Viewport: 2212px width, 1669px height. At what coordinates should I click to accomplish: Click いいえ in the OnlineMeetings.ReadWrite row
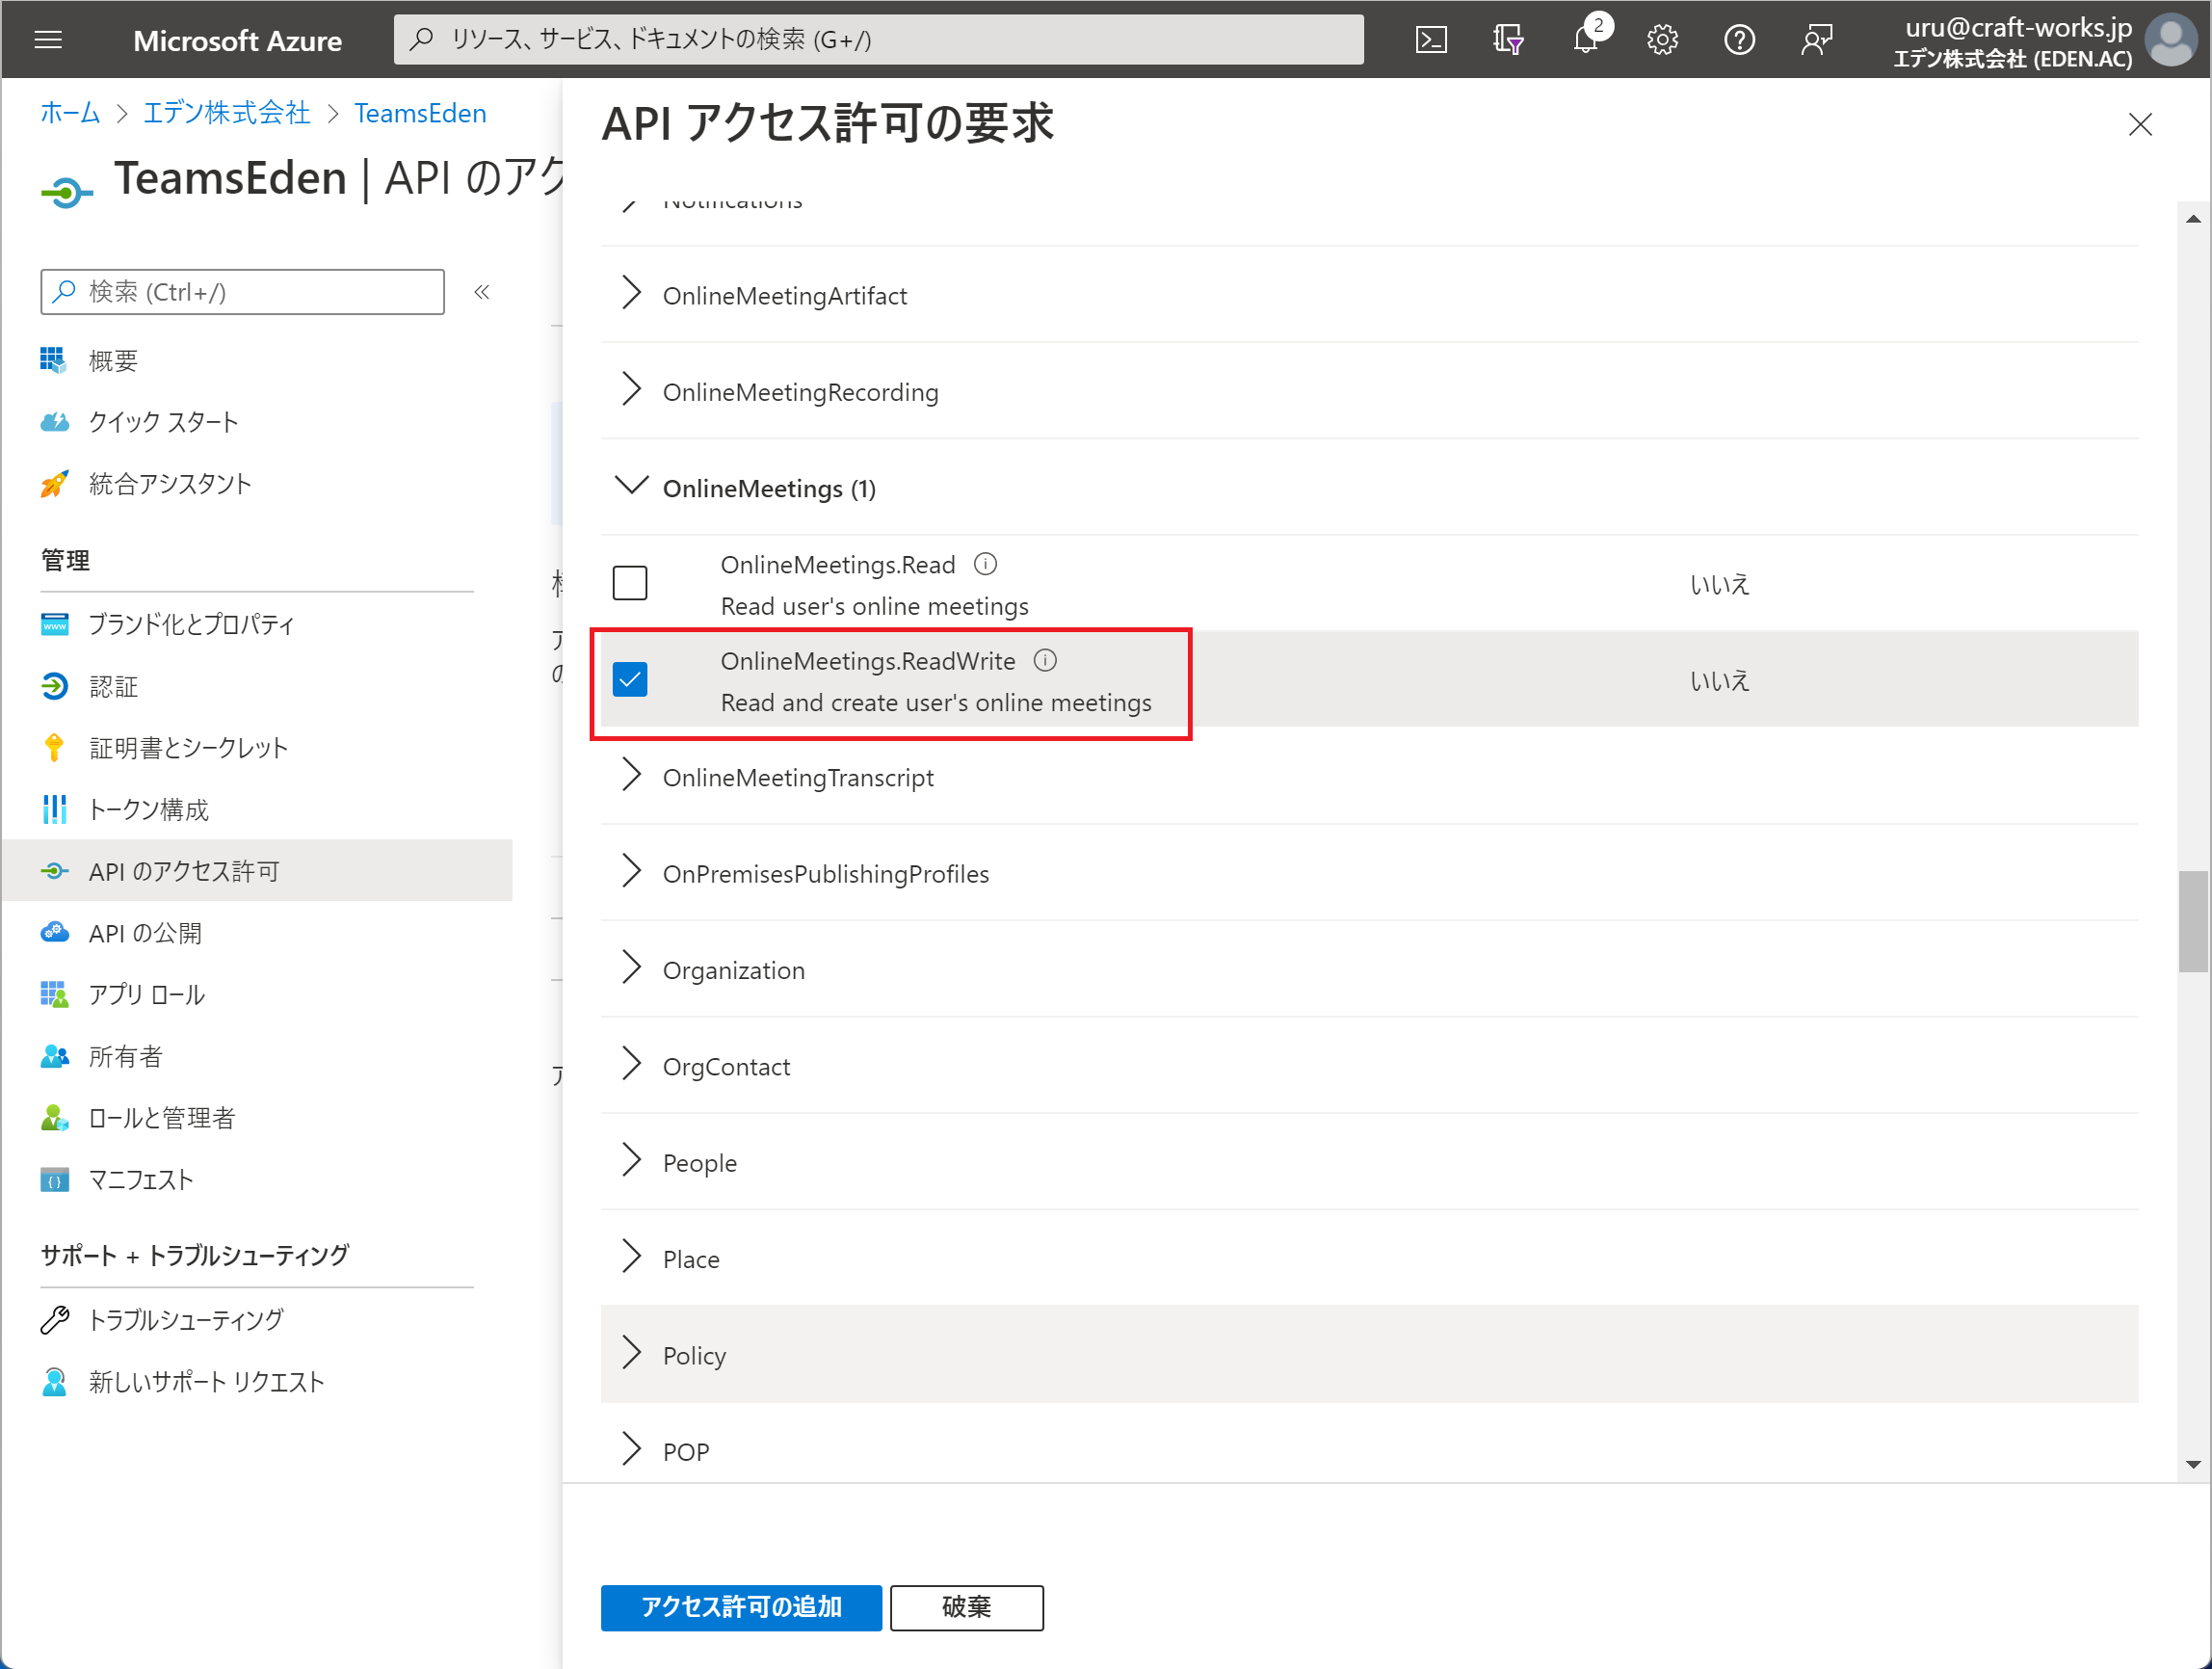point(1720,680)
